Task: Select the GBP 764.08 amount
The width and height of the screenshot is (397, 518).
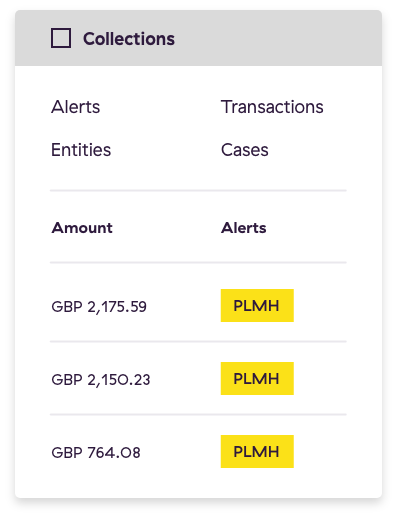Action: [96, 452]
